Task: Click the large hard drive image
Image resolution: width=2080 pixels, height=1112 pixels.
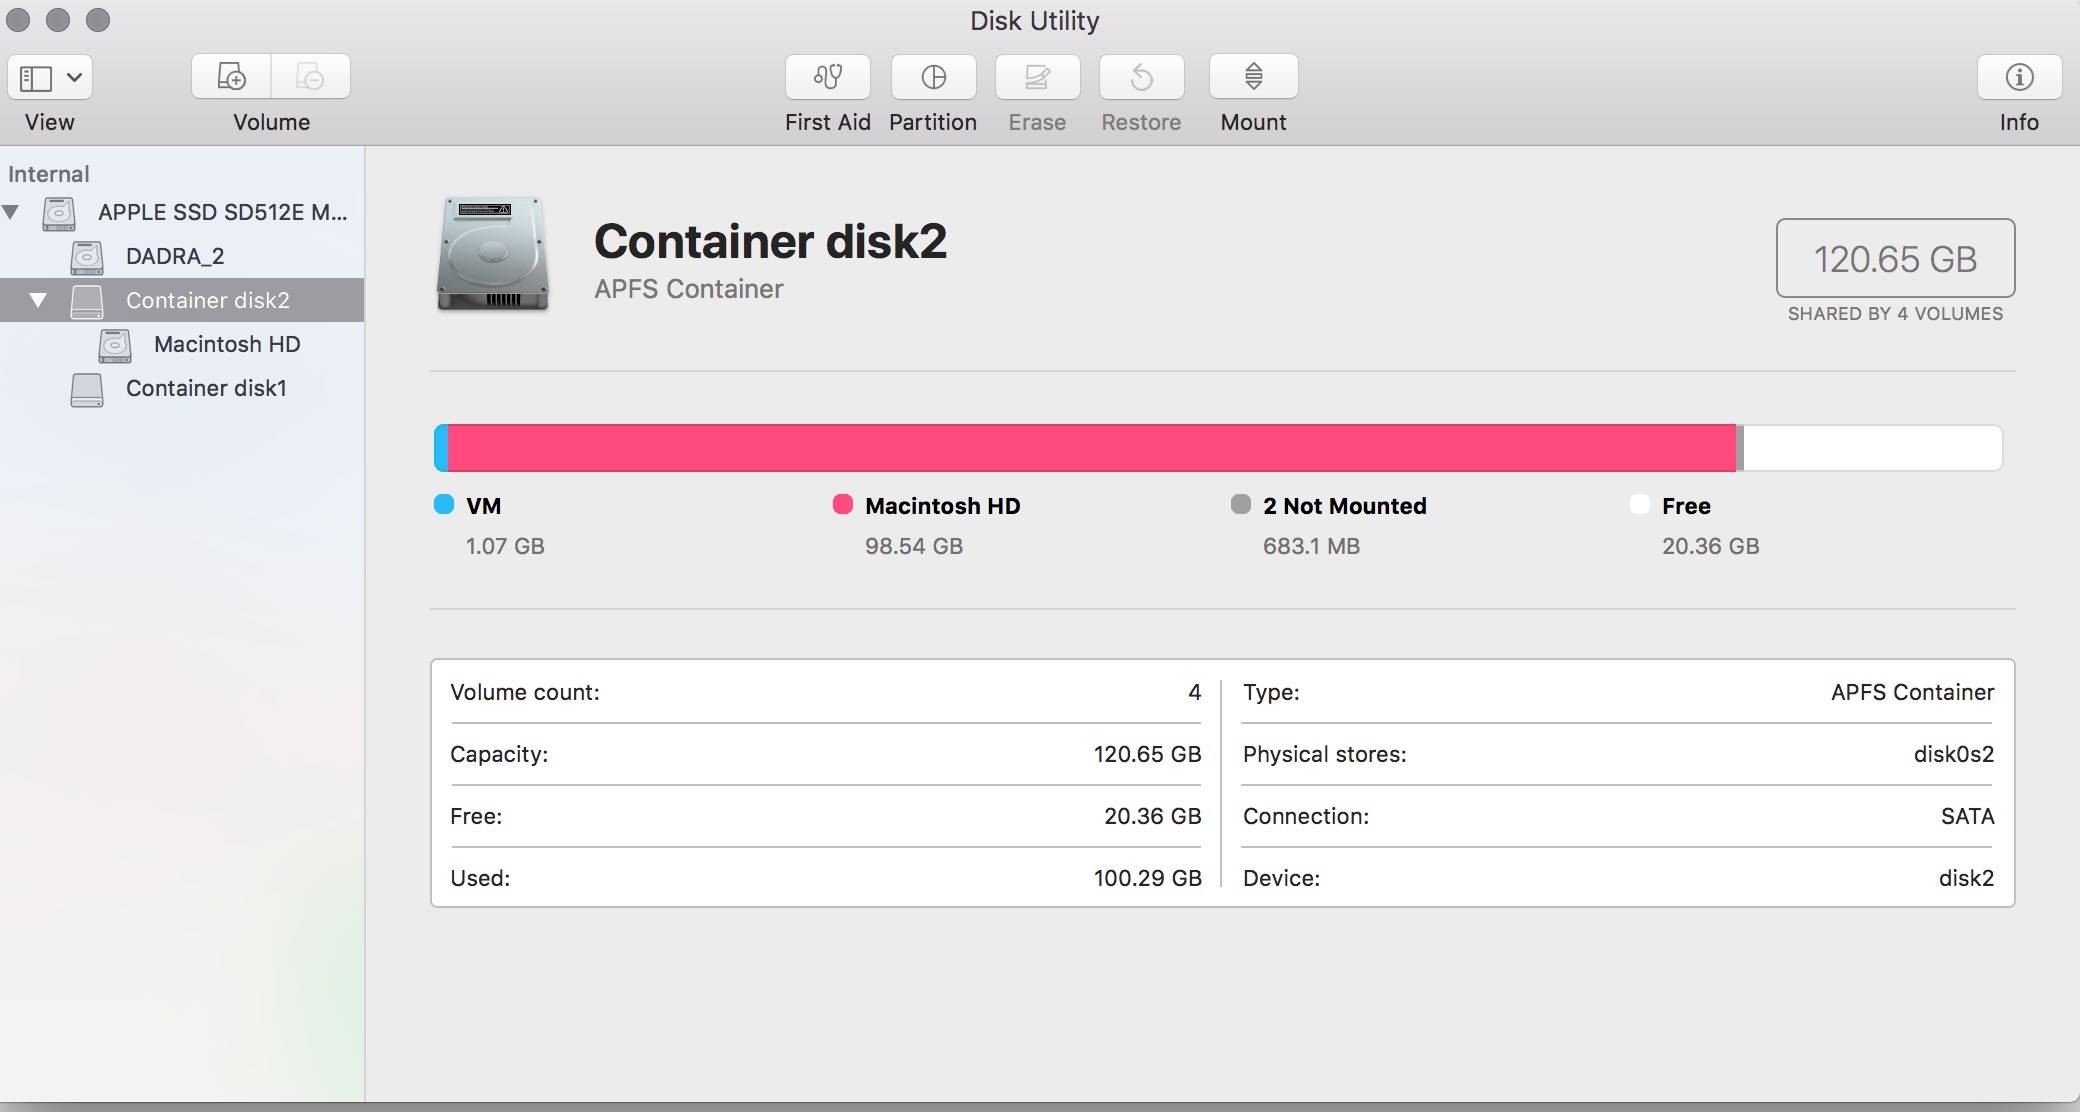Action: pyautogui.click(x=493, y=254)
